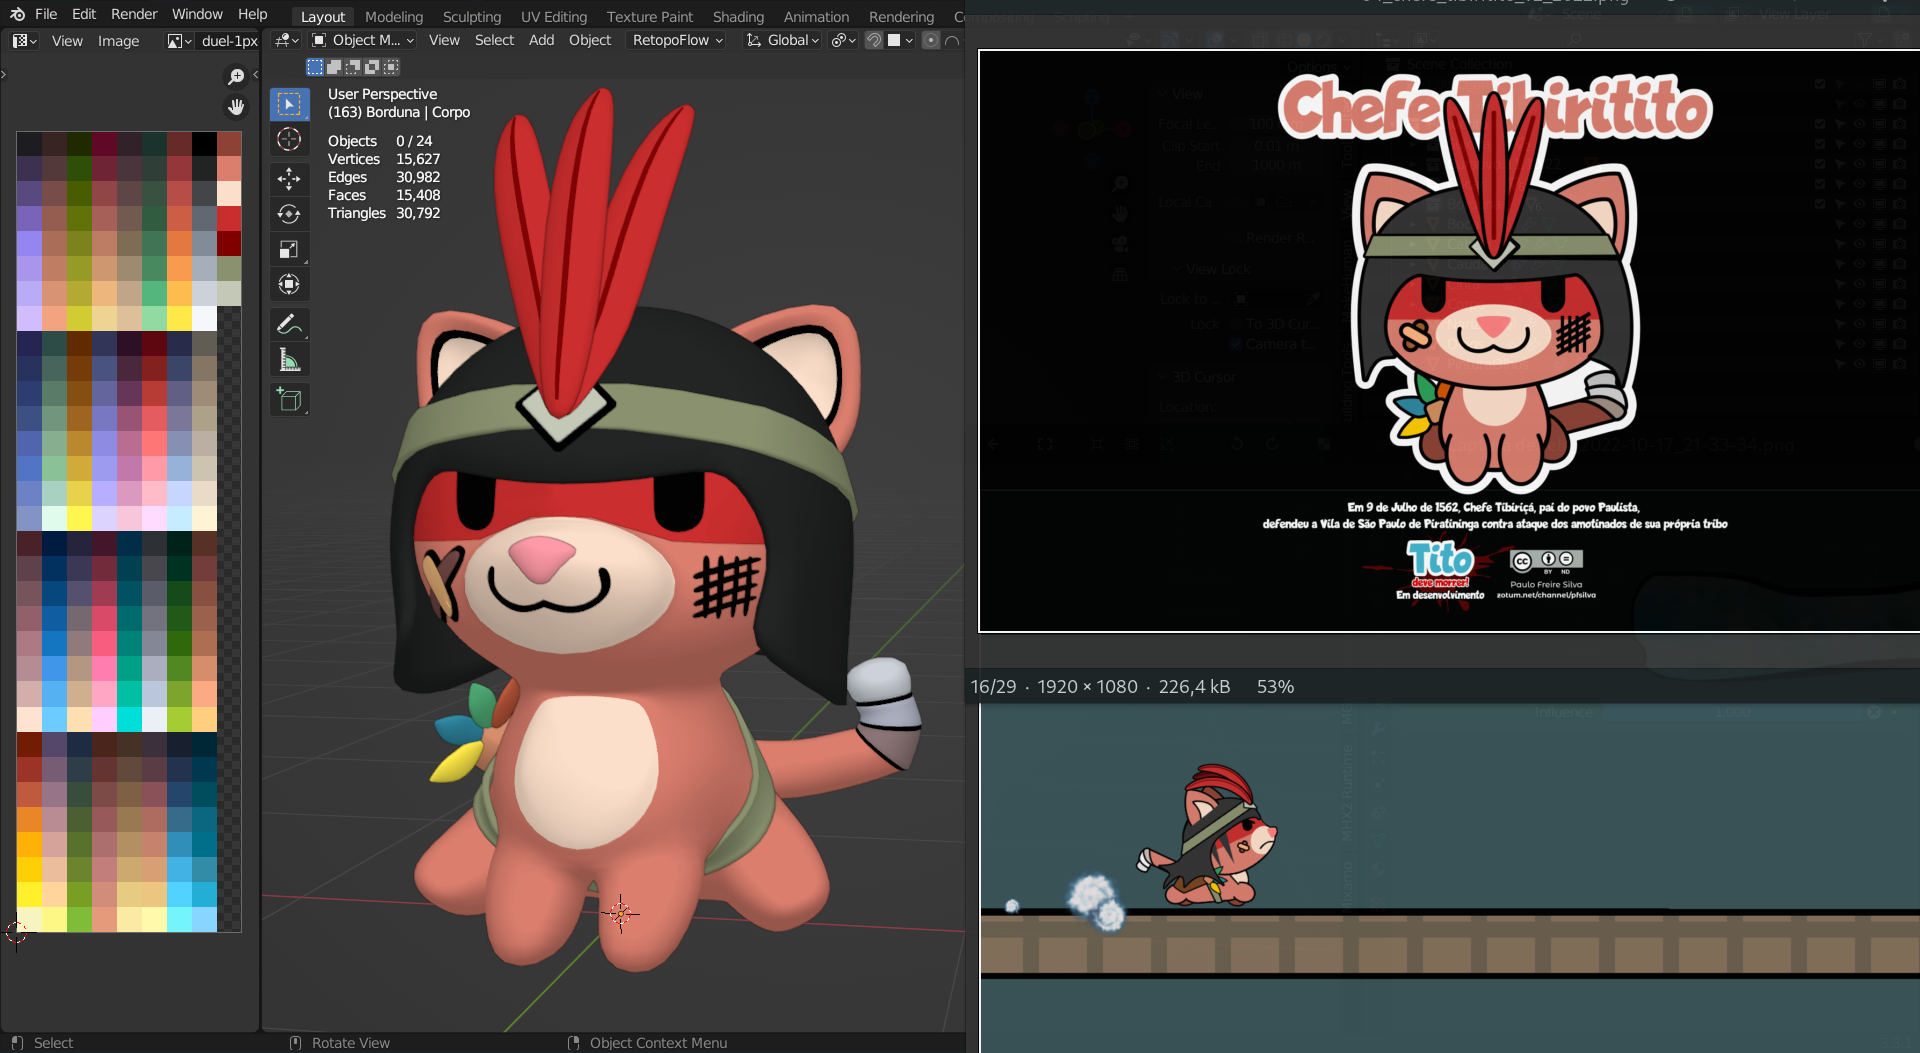Pick the Annotate pencil tool
Image resolution: width=1920 pixels, height=1053 pixels.
[x=289, y=324]
